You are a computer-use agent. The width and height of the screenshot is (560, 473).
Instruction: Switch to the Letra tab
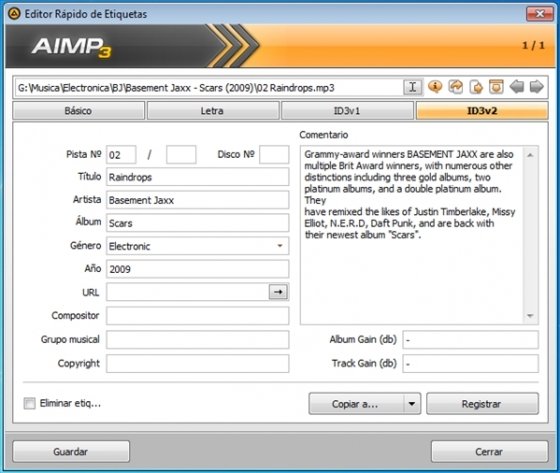212,111
